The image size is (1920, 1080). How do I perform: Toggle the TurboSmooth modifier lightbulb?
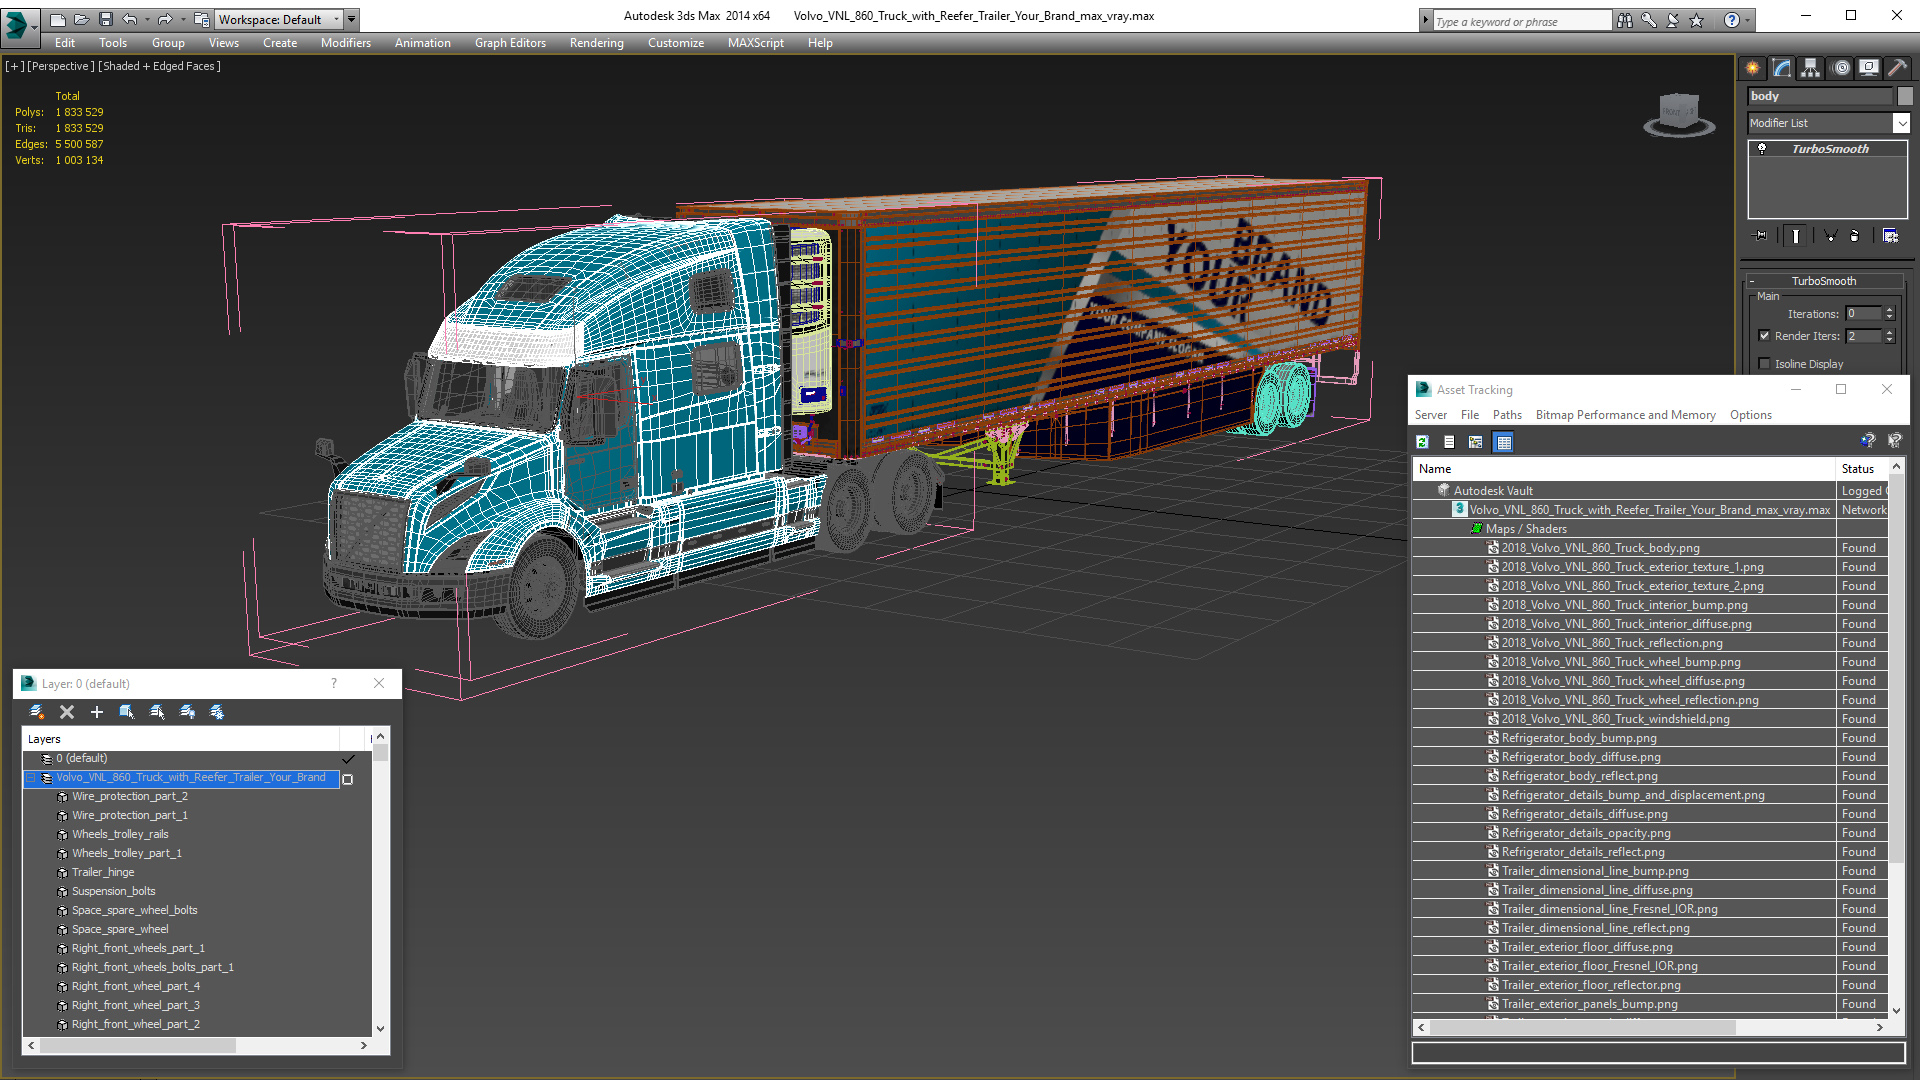[x=1762, y=149]
